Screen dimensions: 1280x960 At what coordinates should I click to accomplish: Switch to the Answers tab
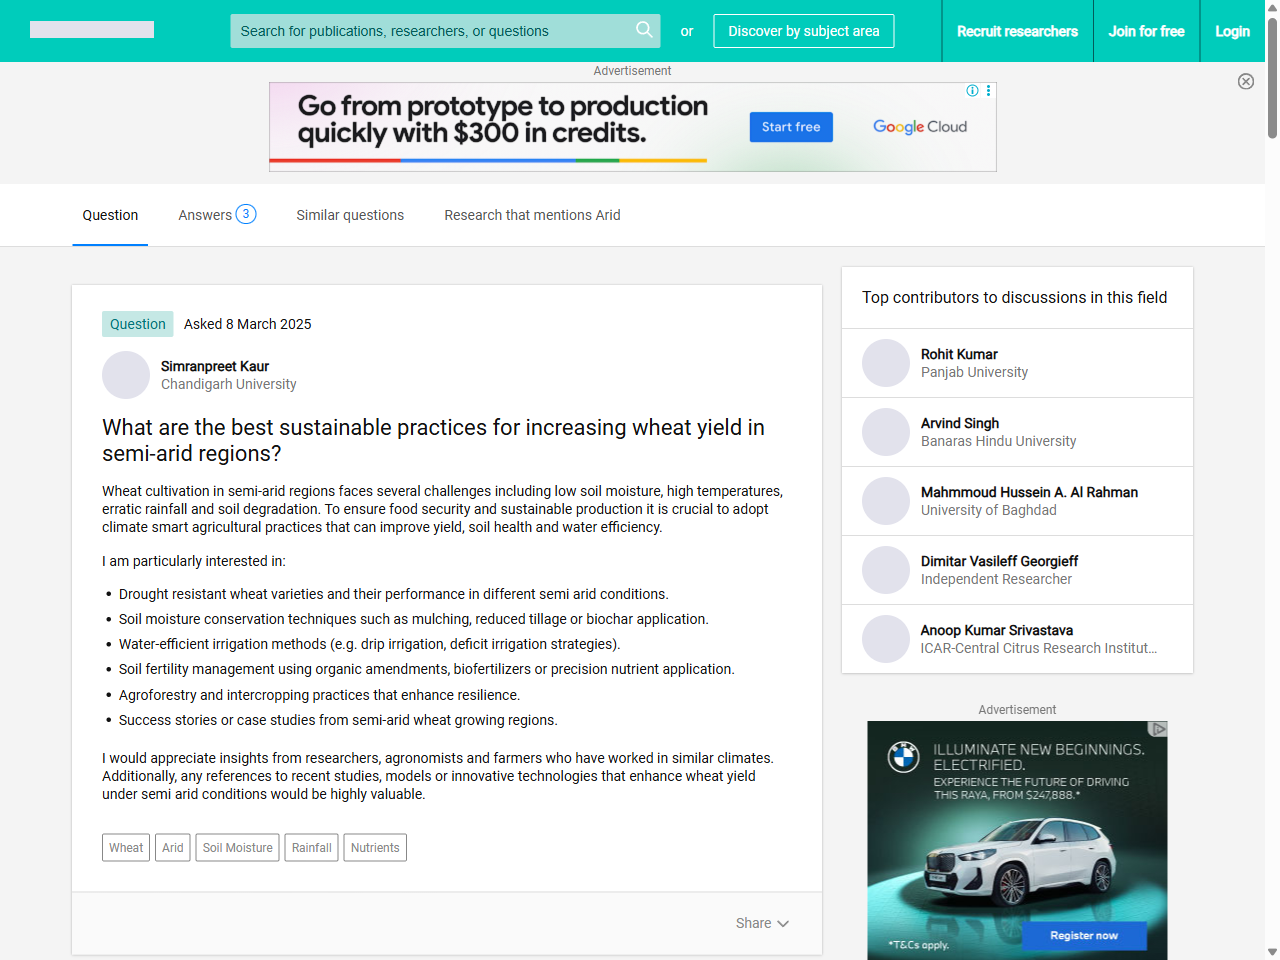217,215
